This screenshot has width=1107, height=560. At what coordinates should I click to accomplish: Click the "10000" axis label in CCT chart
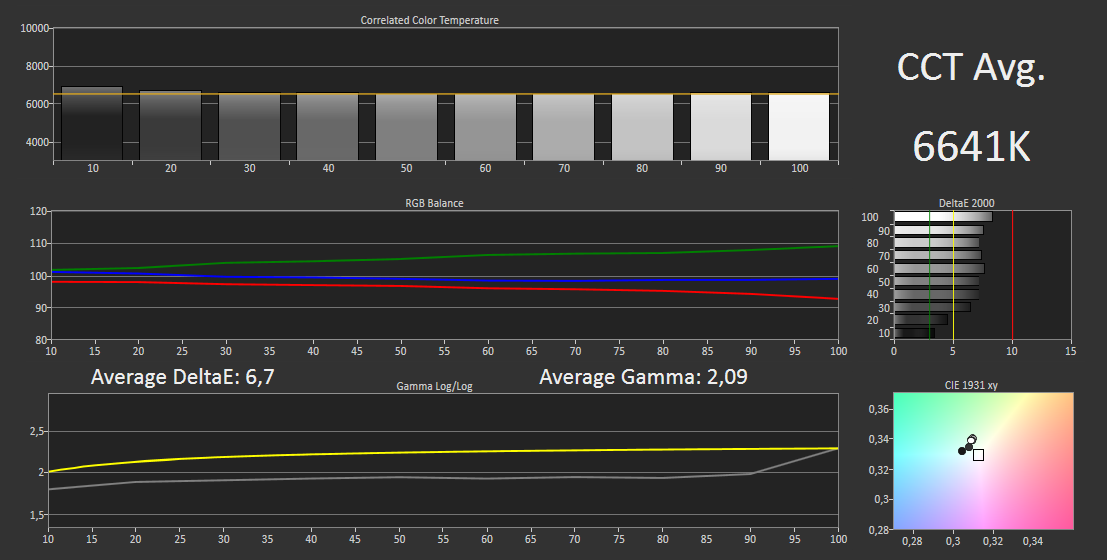tap(35, 28)
